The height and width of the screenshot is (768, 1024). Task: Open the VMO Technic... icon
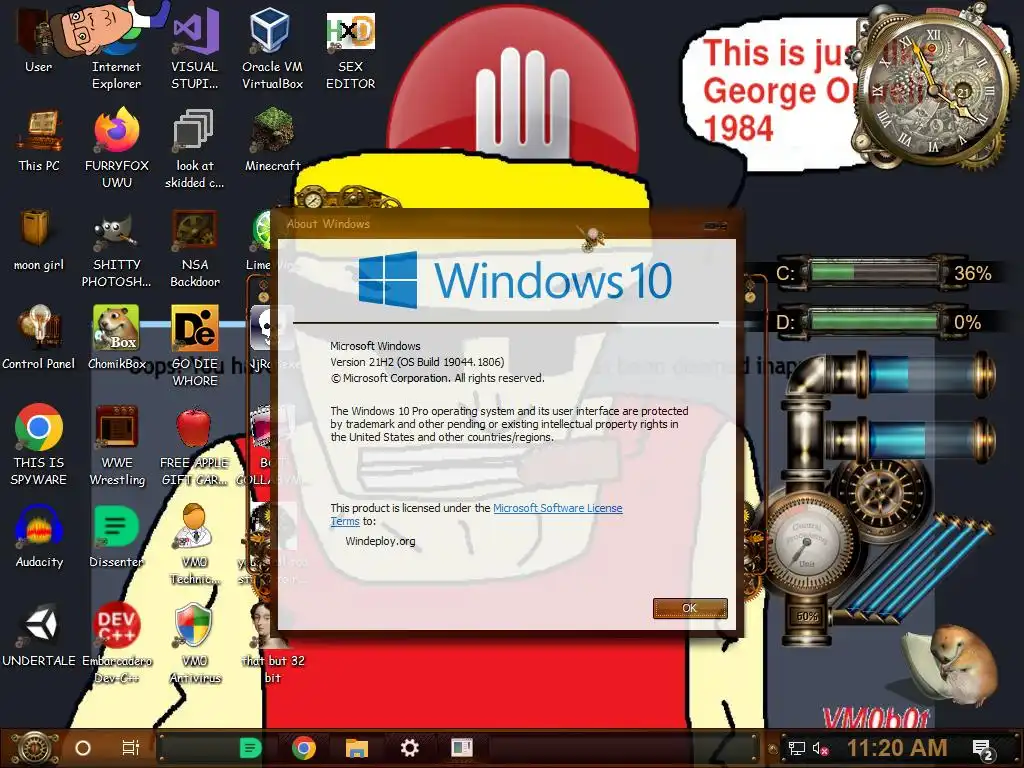pyautogui.click(x=195, y=543)
